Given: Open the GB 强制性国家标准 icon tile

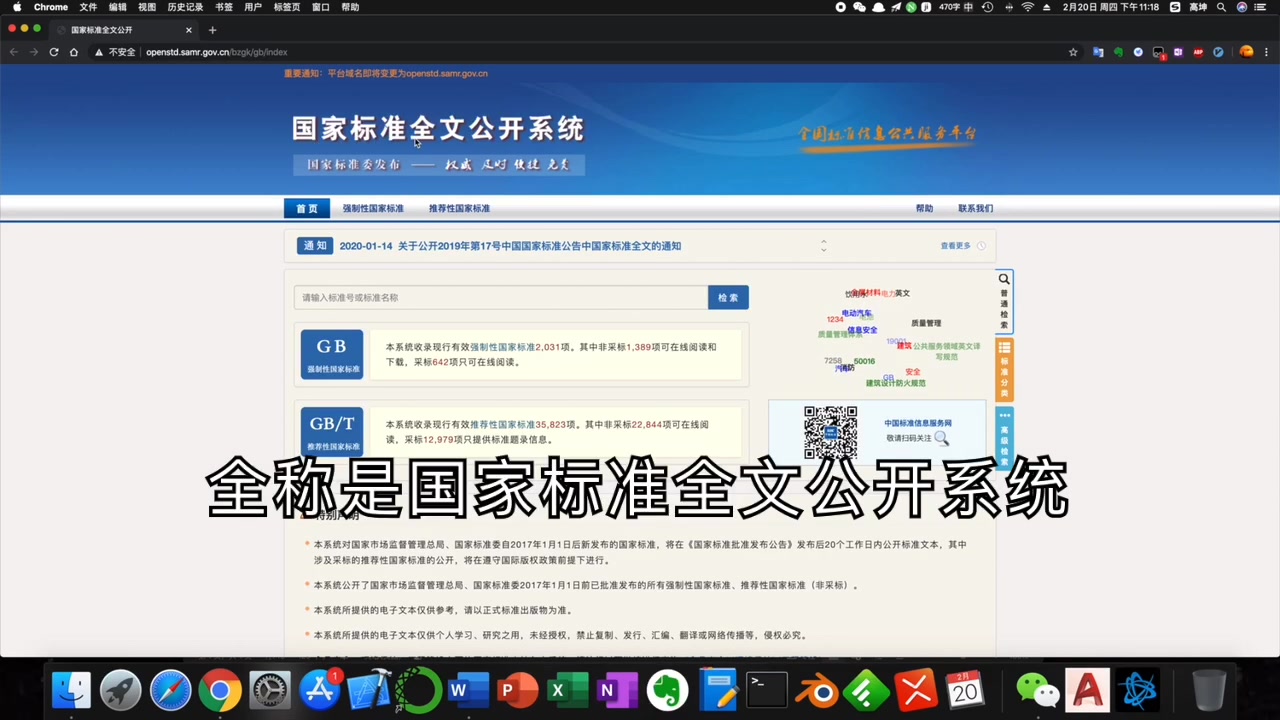Looking at the screenshot, I should 332,354.
